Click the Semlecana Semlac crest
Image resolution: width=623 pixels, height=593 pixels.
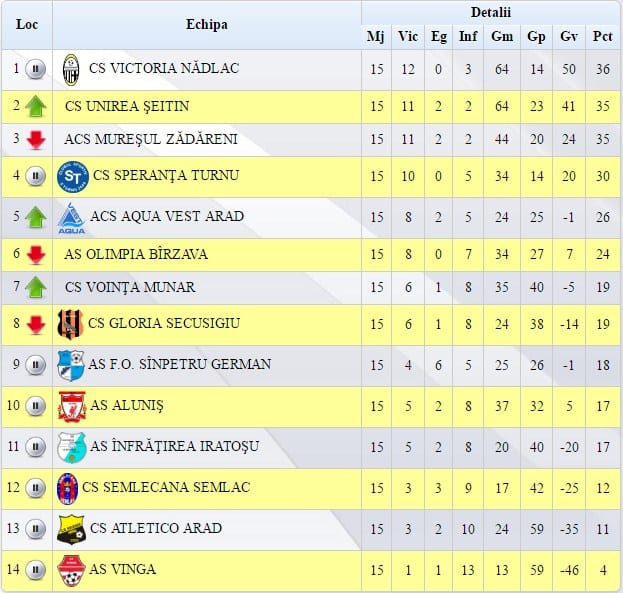tap(67, 488)
